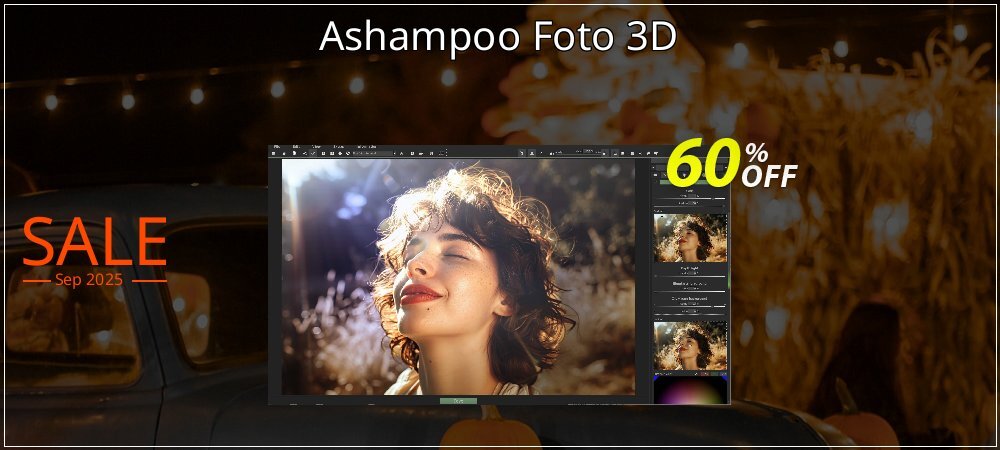Image resolution: width=1000 pixels, height=450 pixels.
Task: Click the woman's portrait in the main canvas
Action: point(458,277)
